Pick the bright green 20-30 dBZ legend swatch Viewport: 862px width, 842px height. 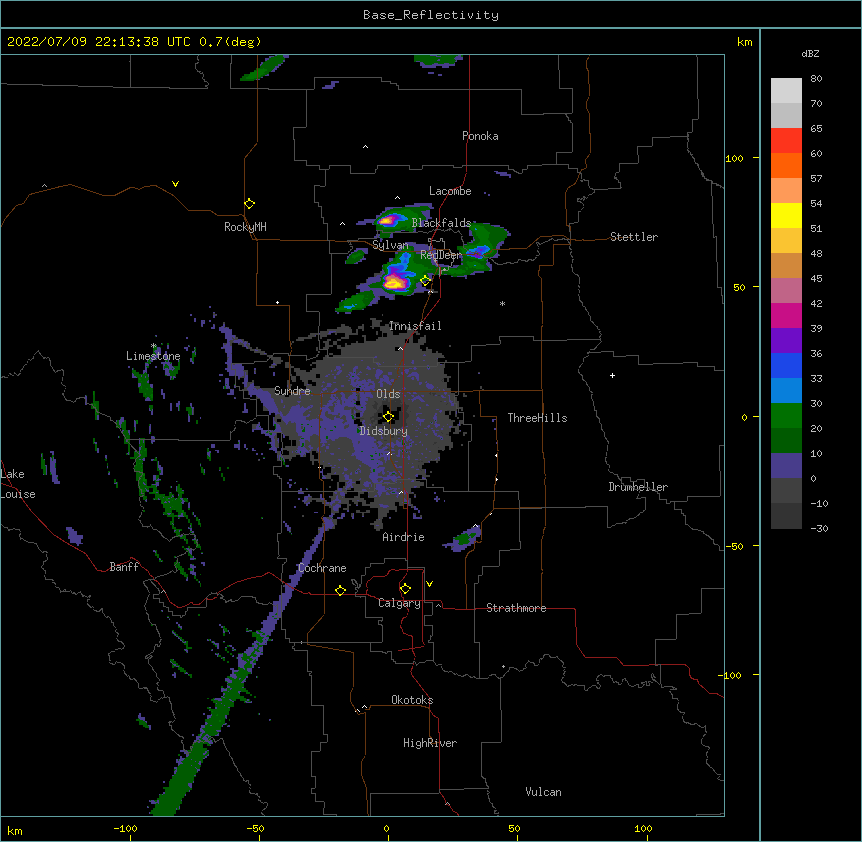(786, 416)
